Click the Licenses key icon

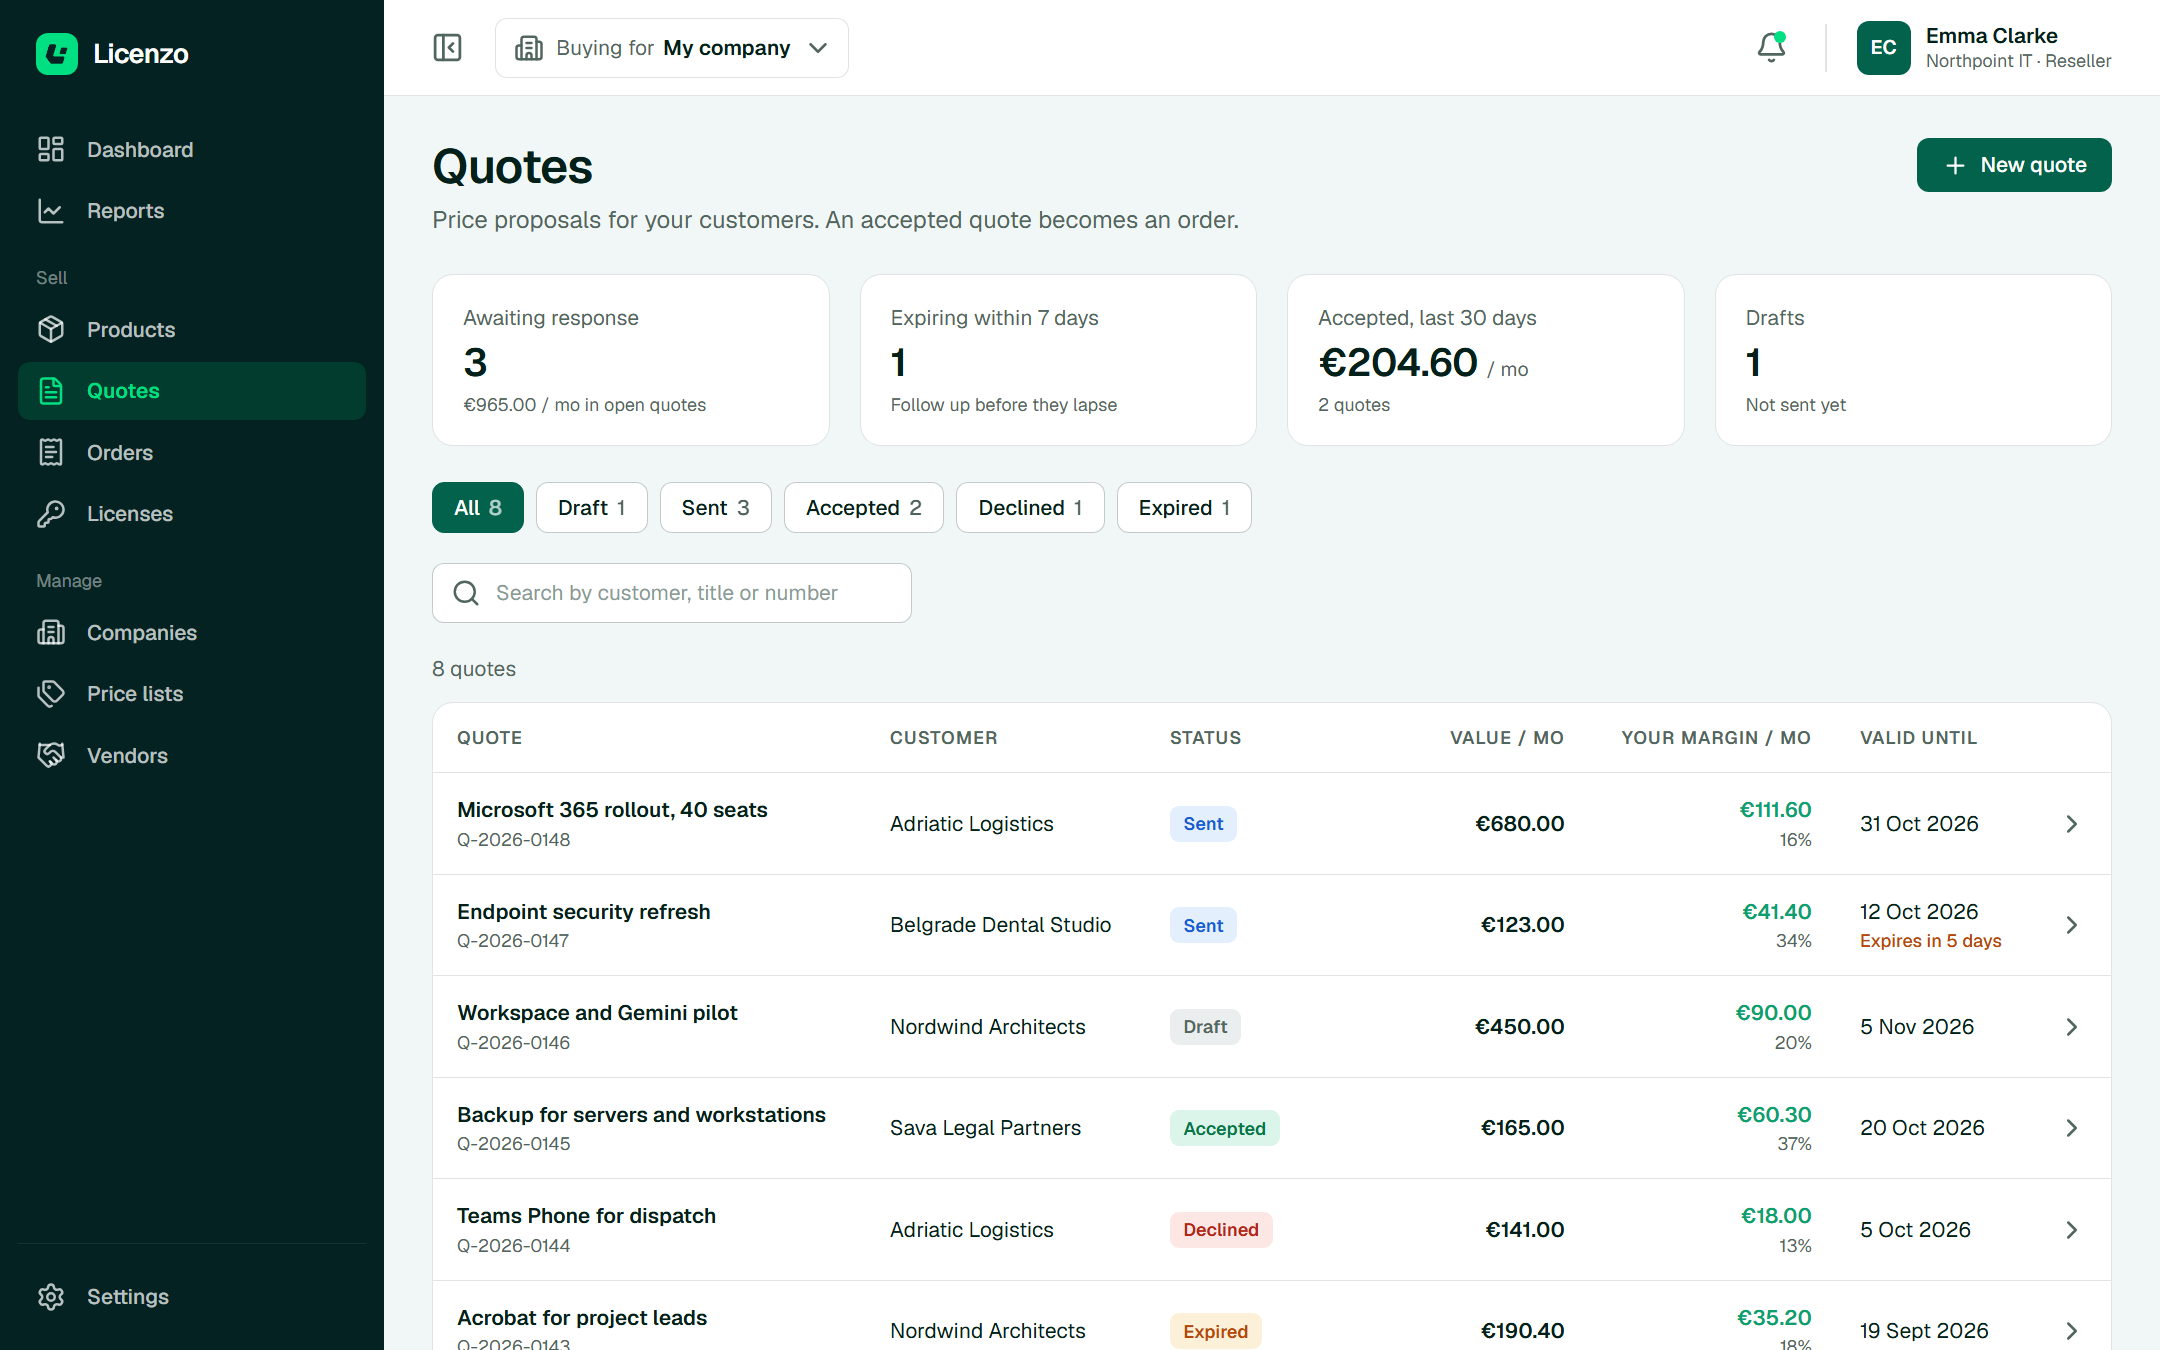pyautogui.click(x=51, y=514)
